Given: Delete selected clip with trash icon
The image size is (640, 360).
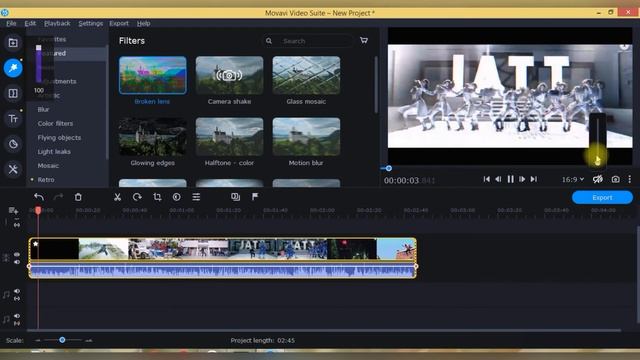Looking at the screenshot, I should click(78, 197).
